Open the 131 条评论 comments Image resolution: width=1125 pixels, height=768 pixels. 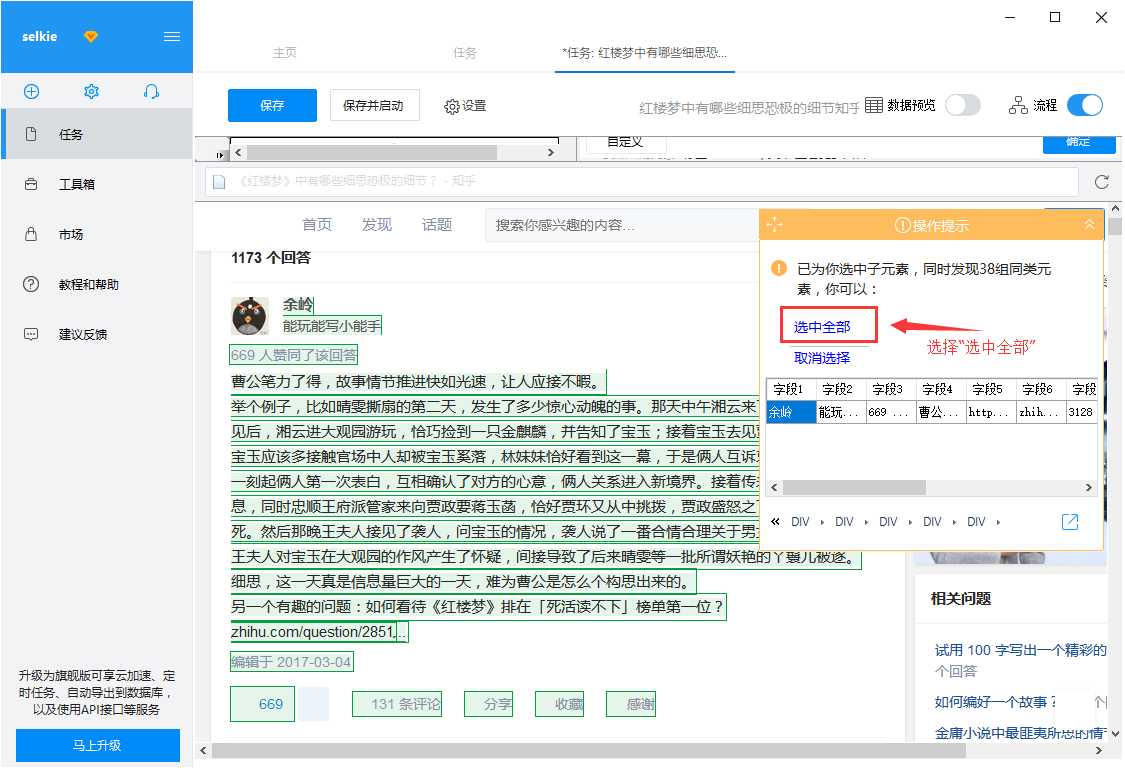(397, 704)
